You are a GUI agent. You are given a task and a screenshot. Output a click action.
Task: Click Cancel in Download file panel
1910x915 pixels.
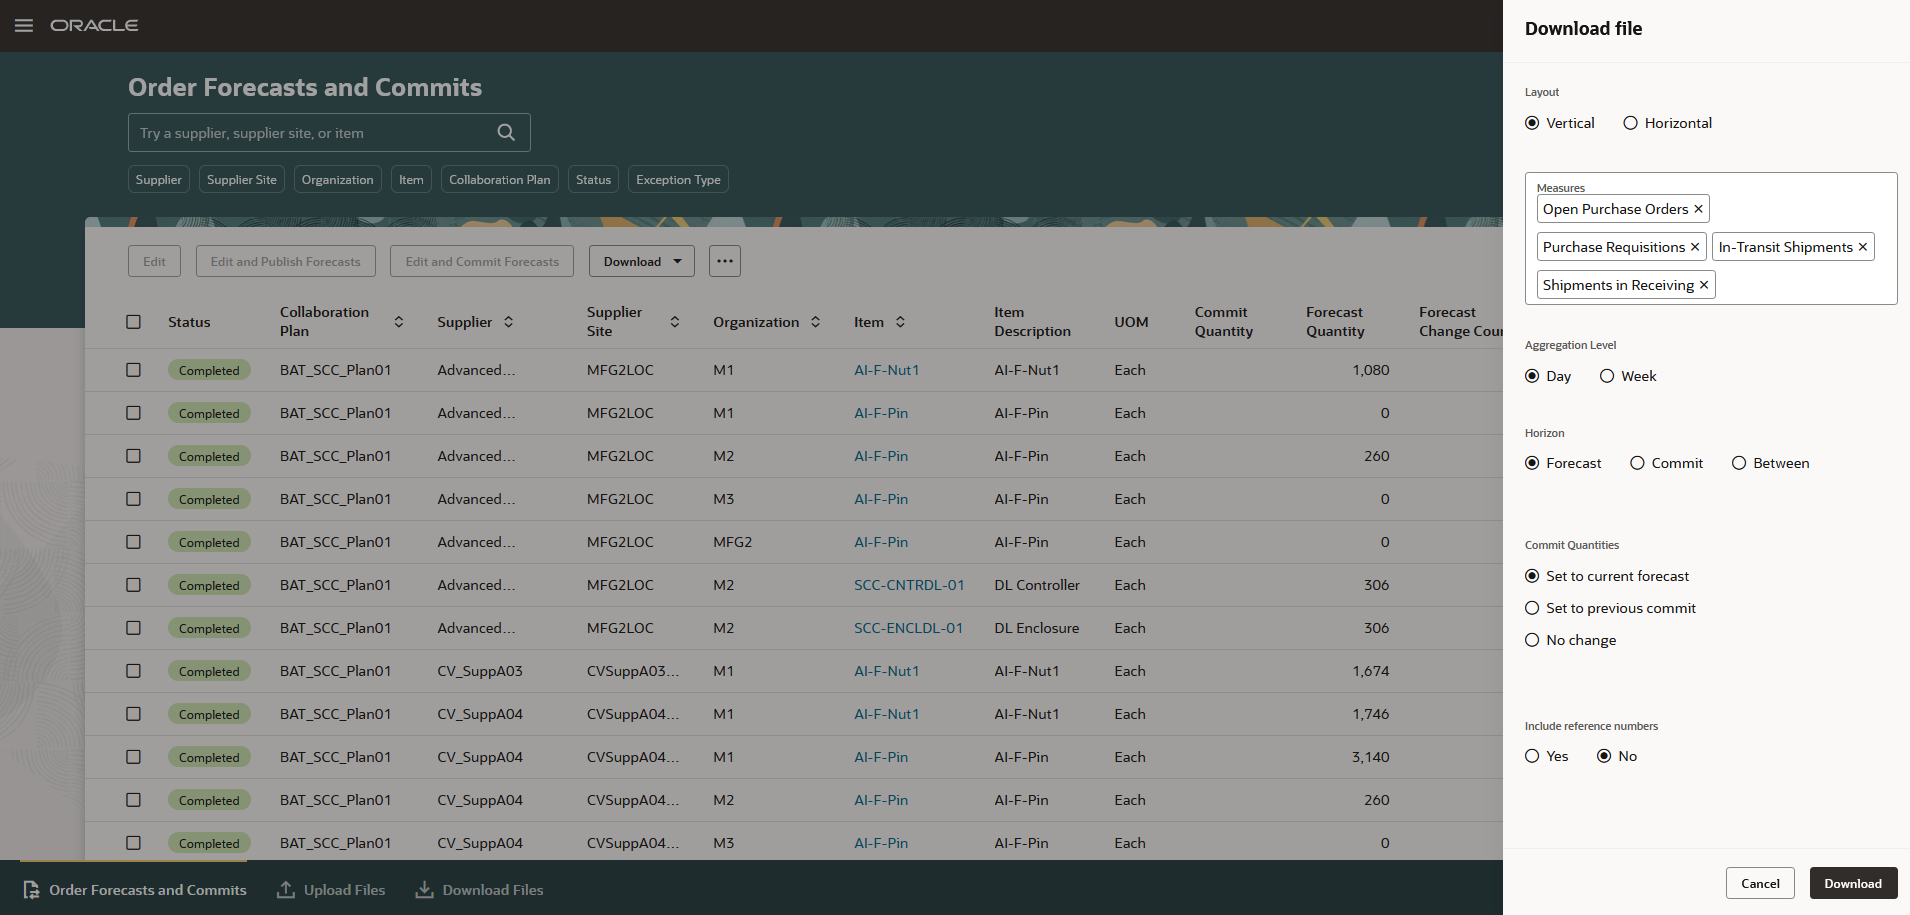point(1760,883)
